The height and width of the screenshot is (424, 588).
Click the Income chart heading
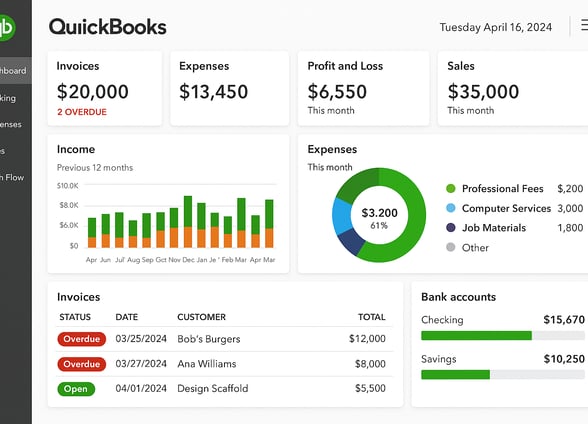coord(76,149)
